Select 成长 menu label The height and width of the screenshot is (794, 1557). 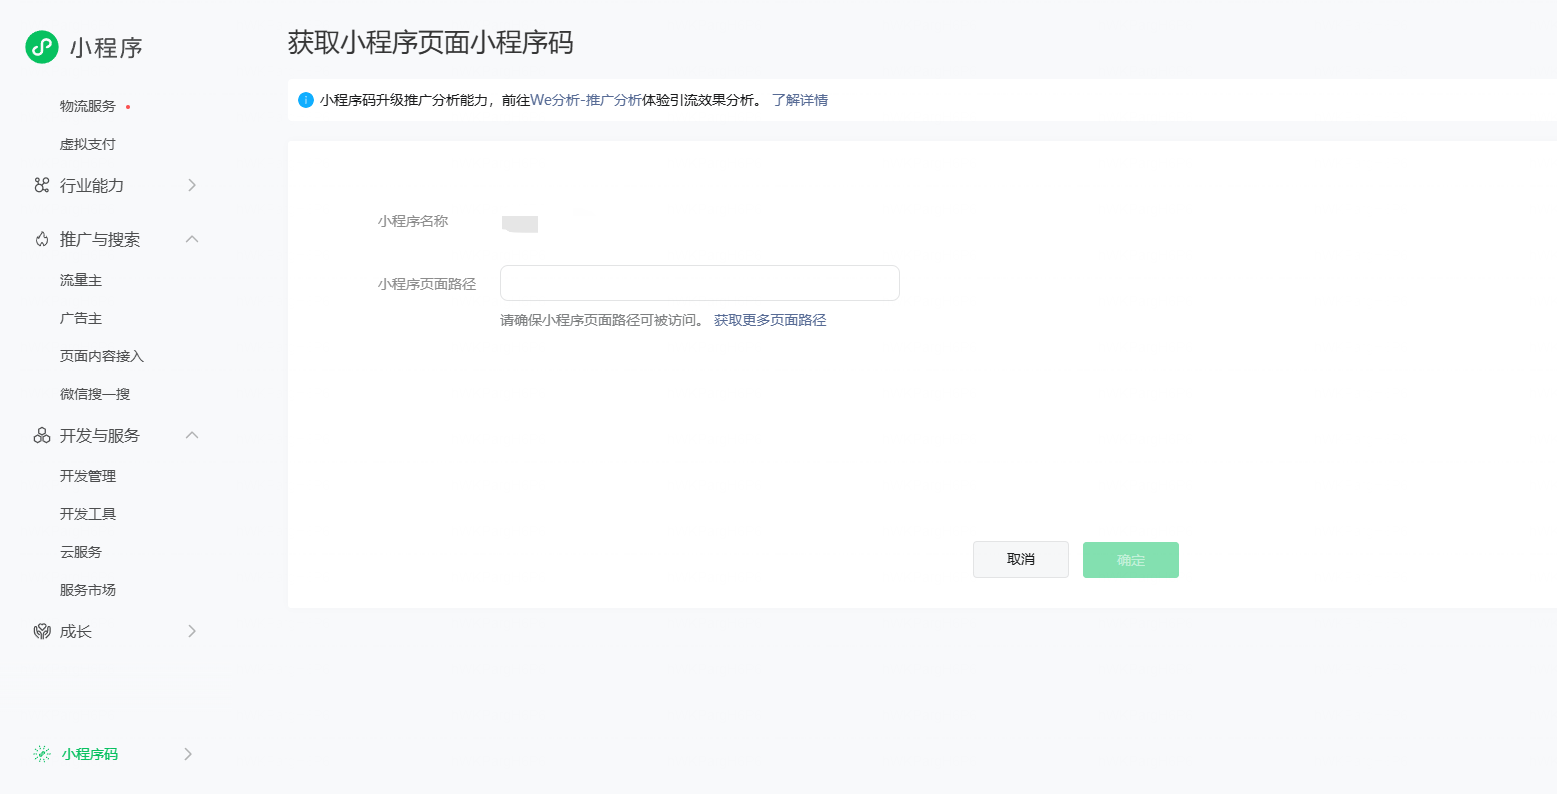click(76, 631)
